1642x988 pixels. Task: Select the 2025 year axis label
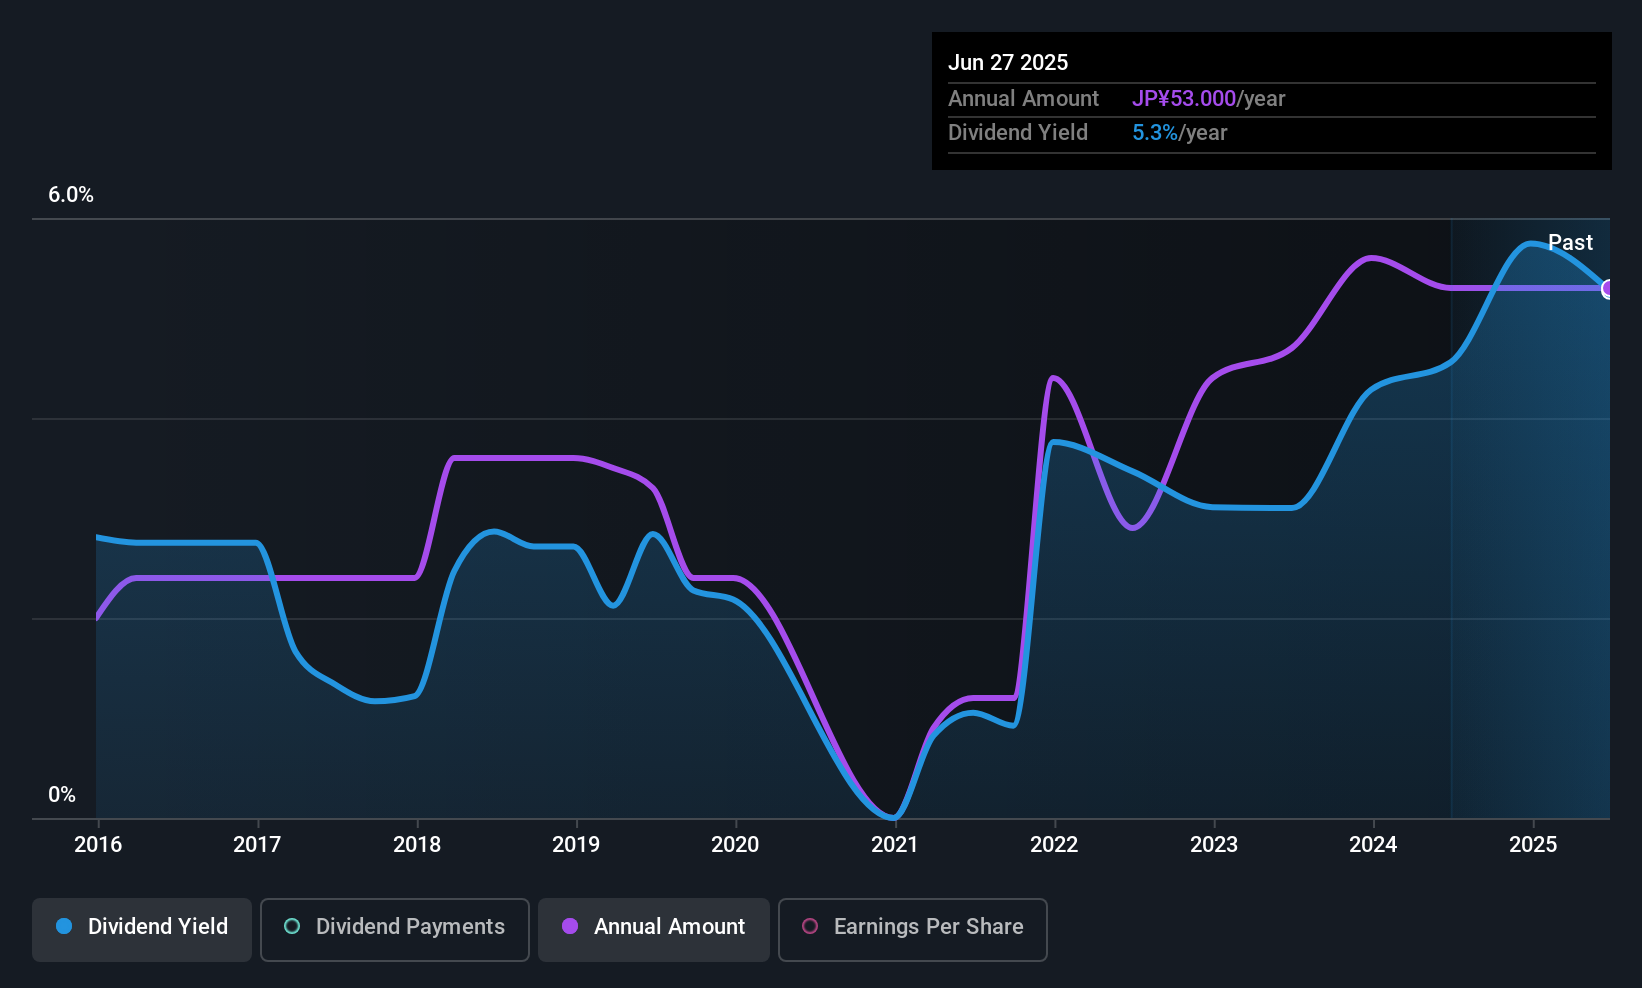[1533, 845]
